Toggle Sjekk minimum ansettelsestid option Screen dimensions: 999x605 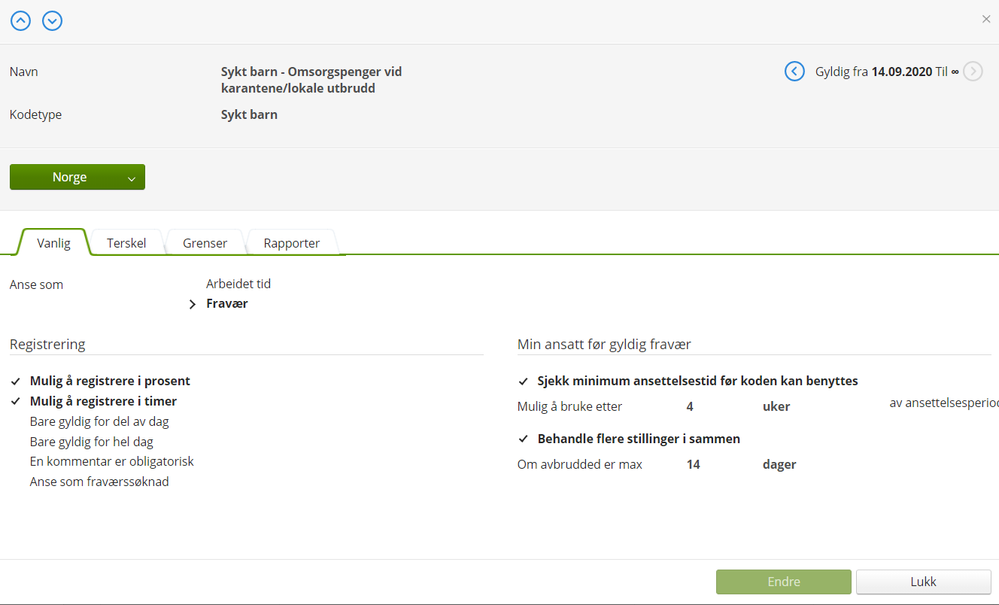pyautogui.click(x=697, y=381)
